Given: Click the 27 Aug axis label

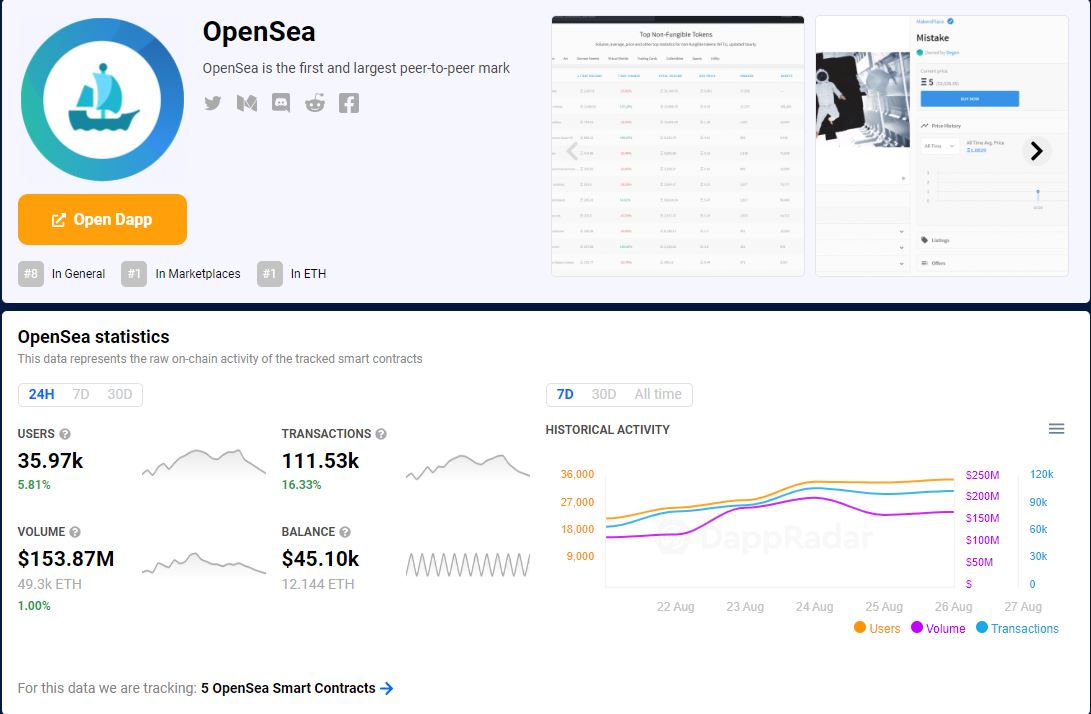Looking at the screenshot, I should 1023,607.
